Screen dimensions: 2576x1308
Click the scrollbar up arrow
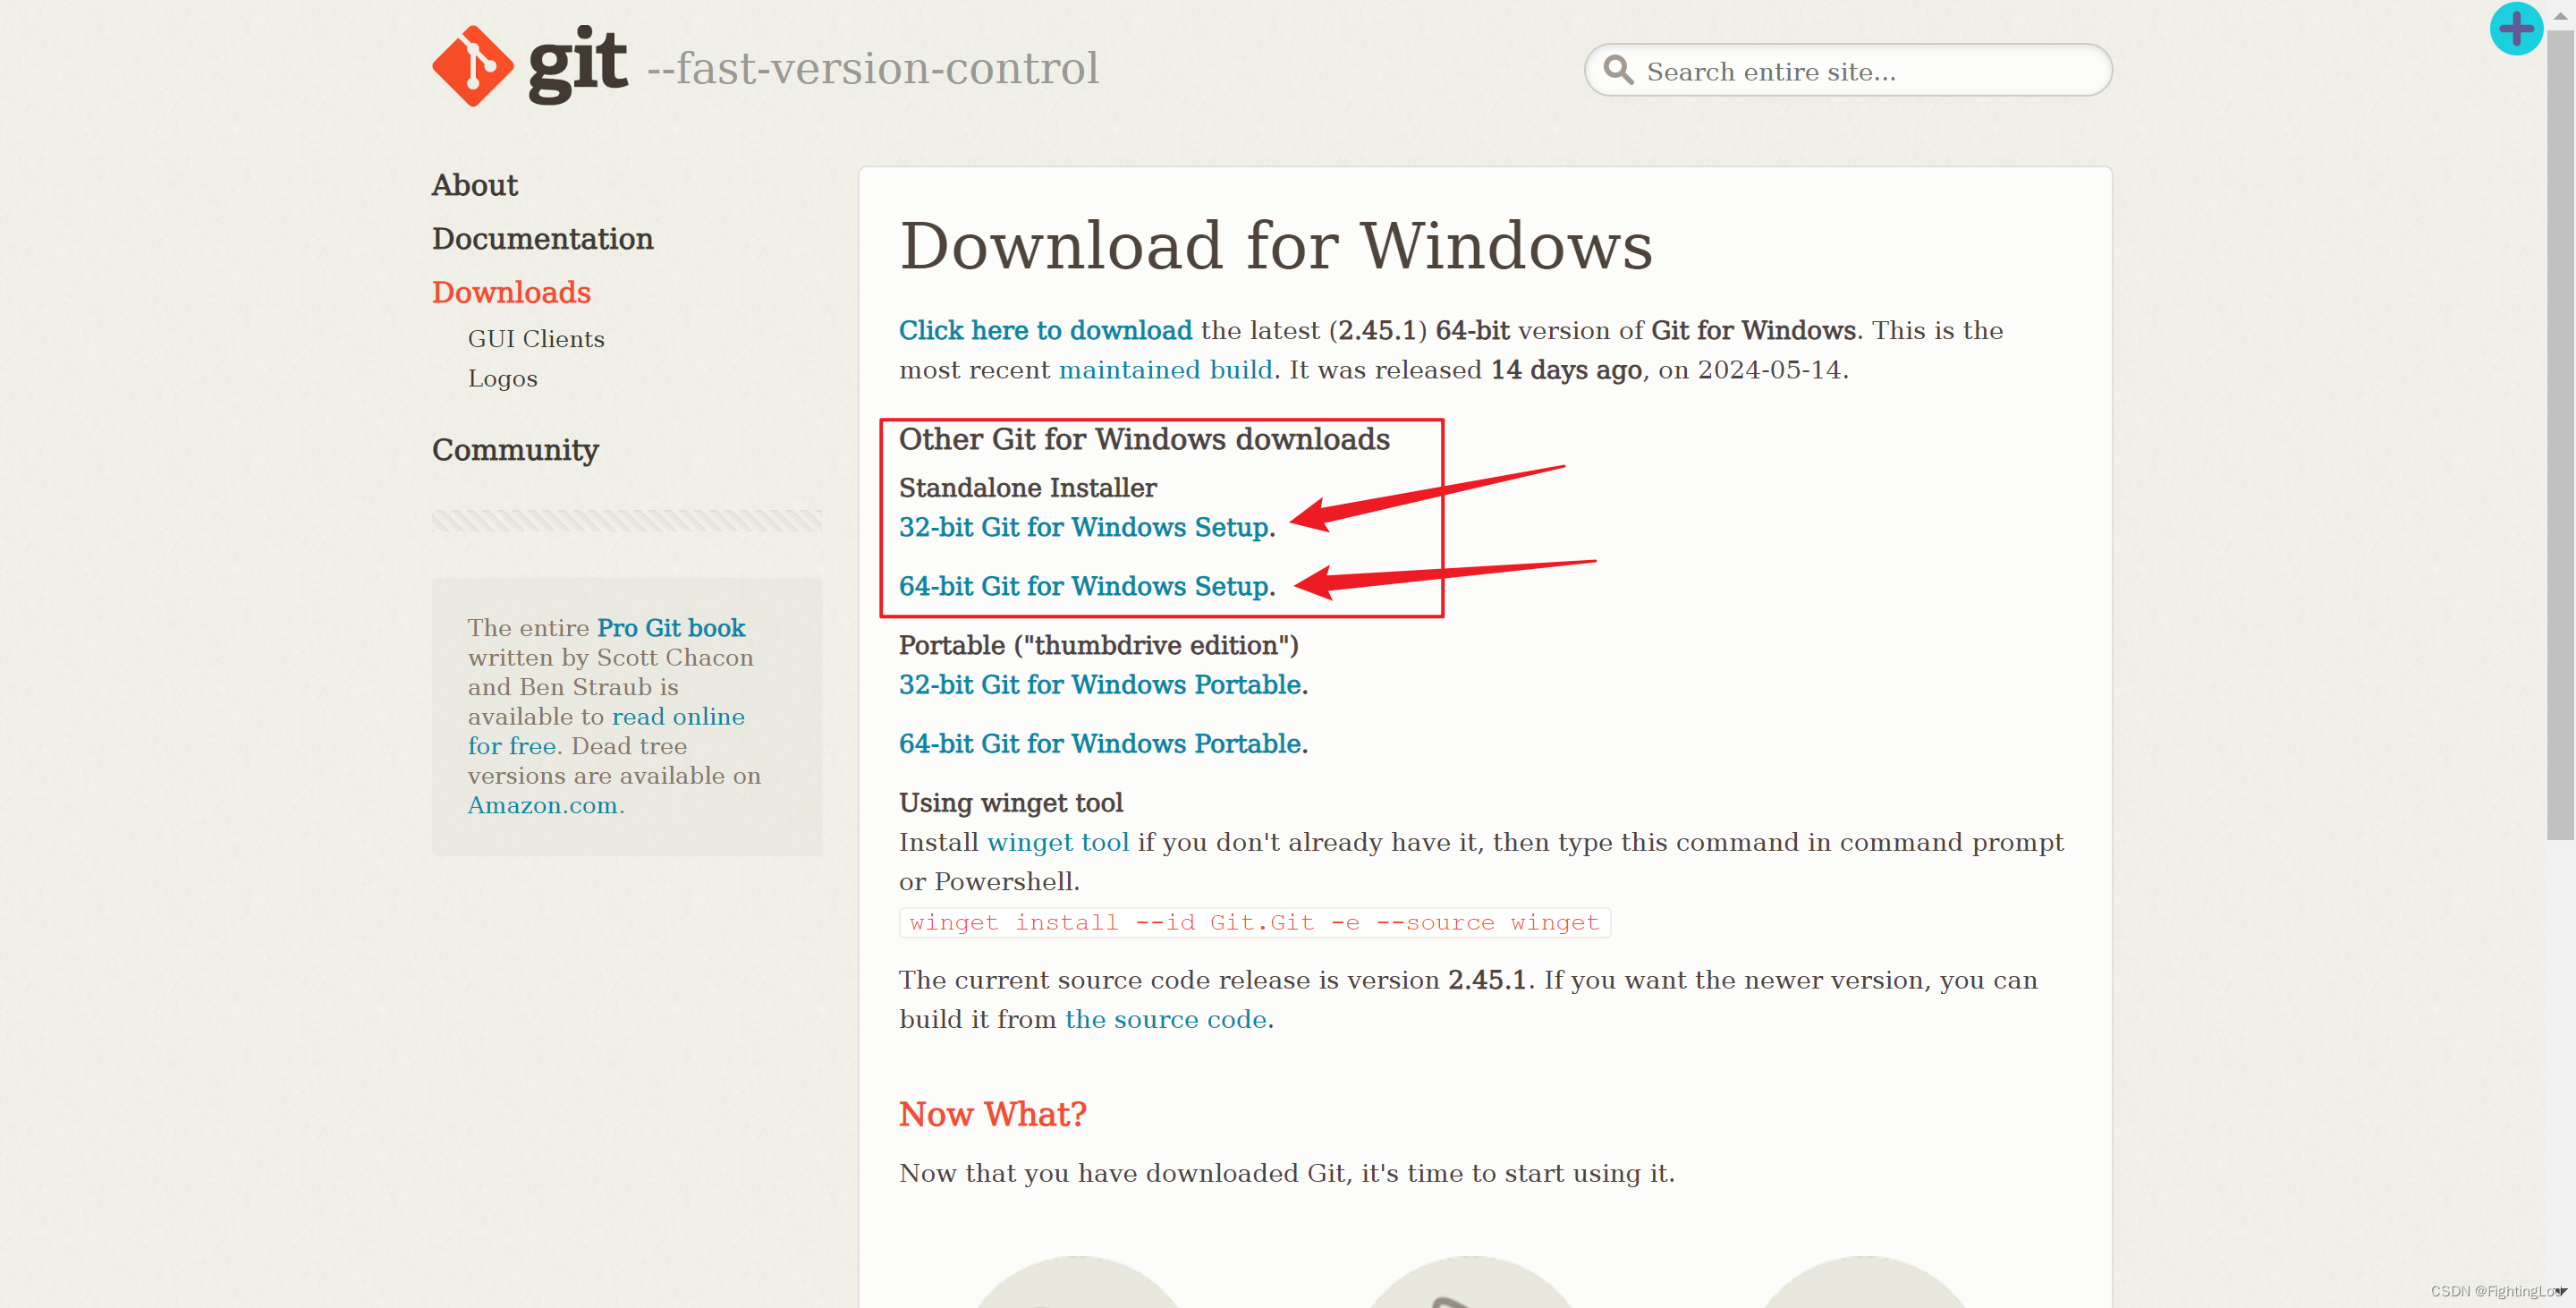pos(2560,15)
